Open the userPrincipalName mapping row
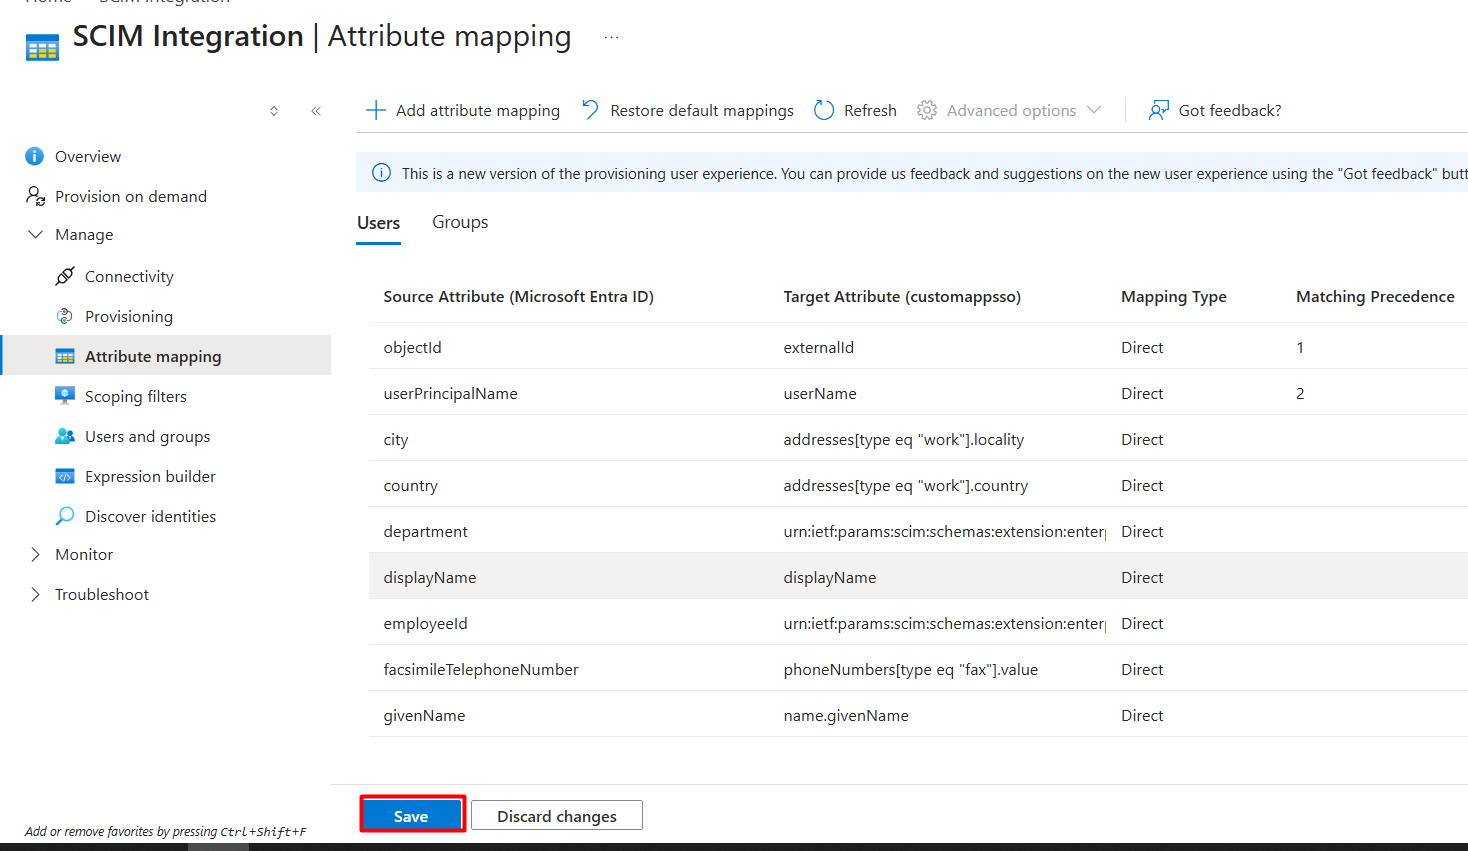This screenshot has width=1468, height=851. (x=918, y=392)
